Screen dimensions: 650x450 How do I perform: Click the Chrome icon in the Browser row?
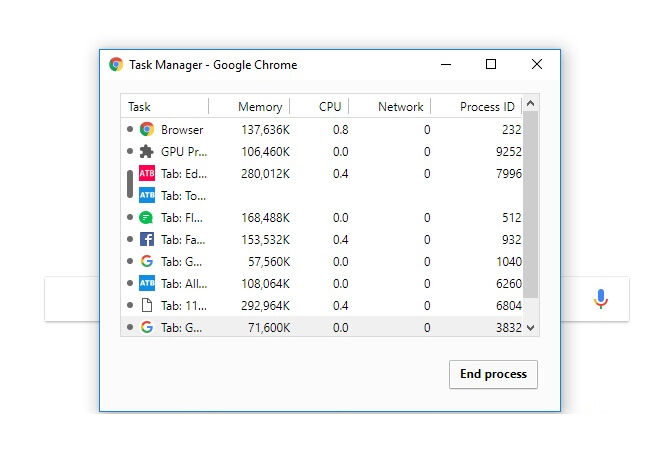point(147,129)
